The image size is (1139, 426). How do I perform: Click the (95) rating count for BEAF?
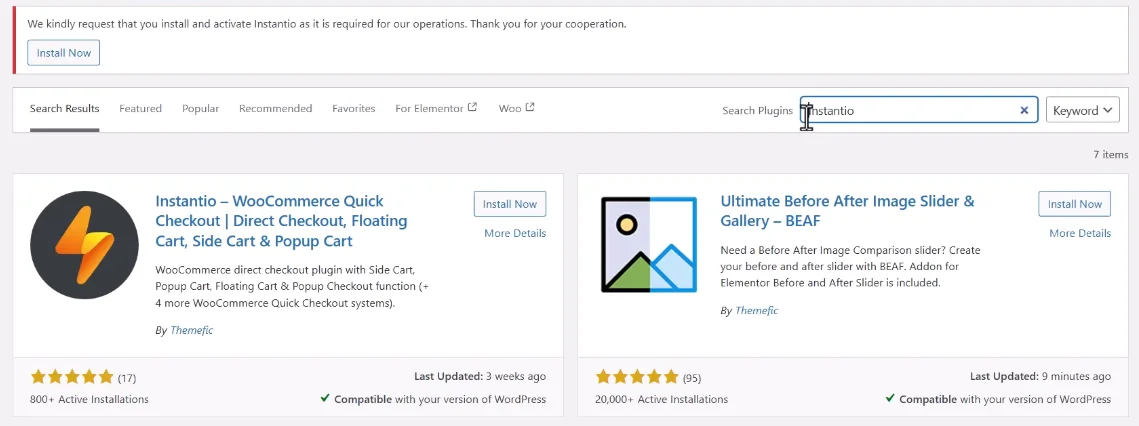click(692, 378)
